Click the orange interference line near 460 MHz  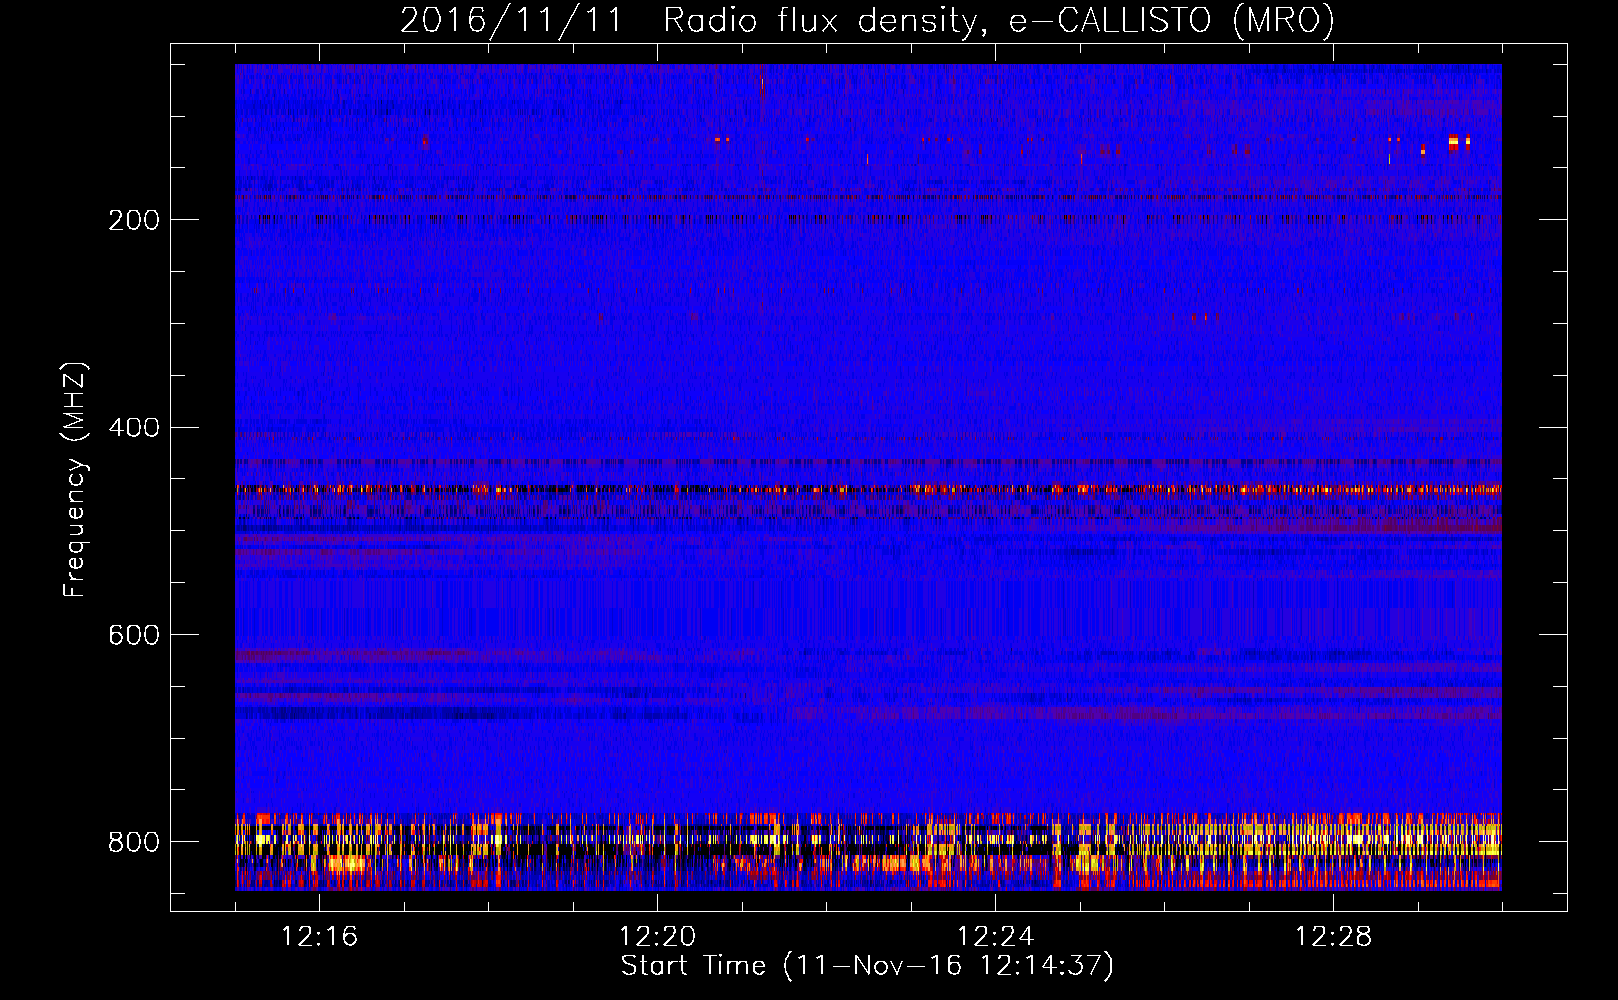(x=868, y=490)
